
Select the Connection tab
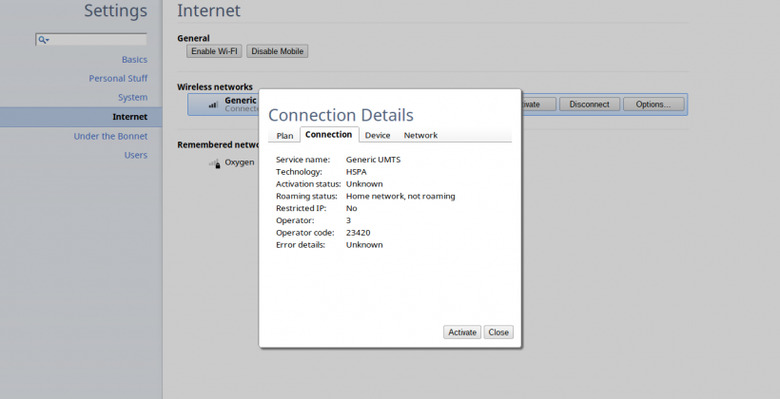pyautogui.click(x=329, y=134)
